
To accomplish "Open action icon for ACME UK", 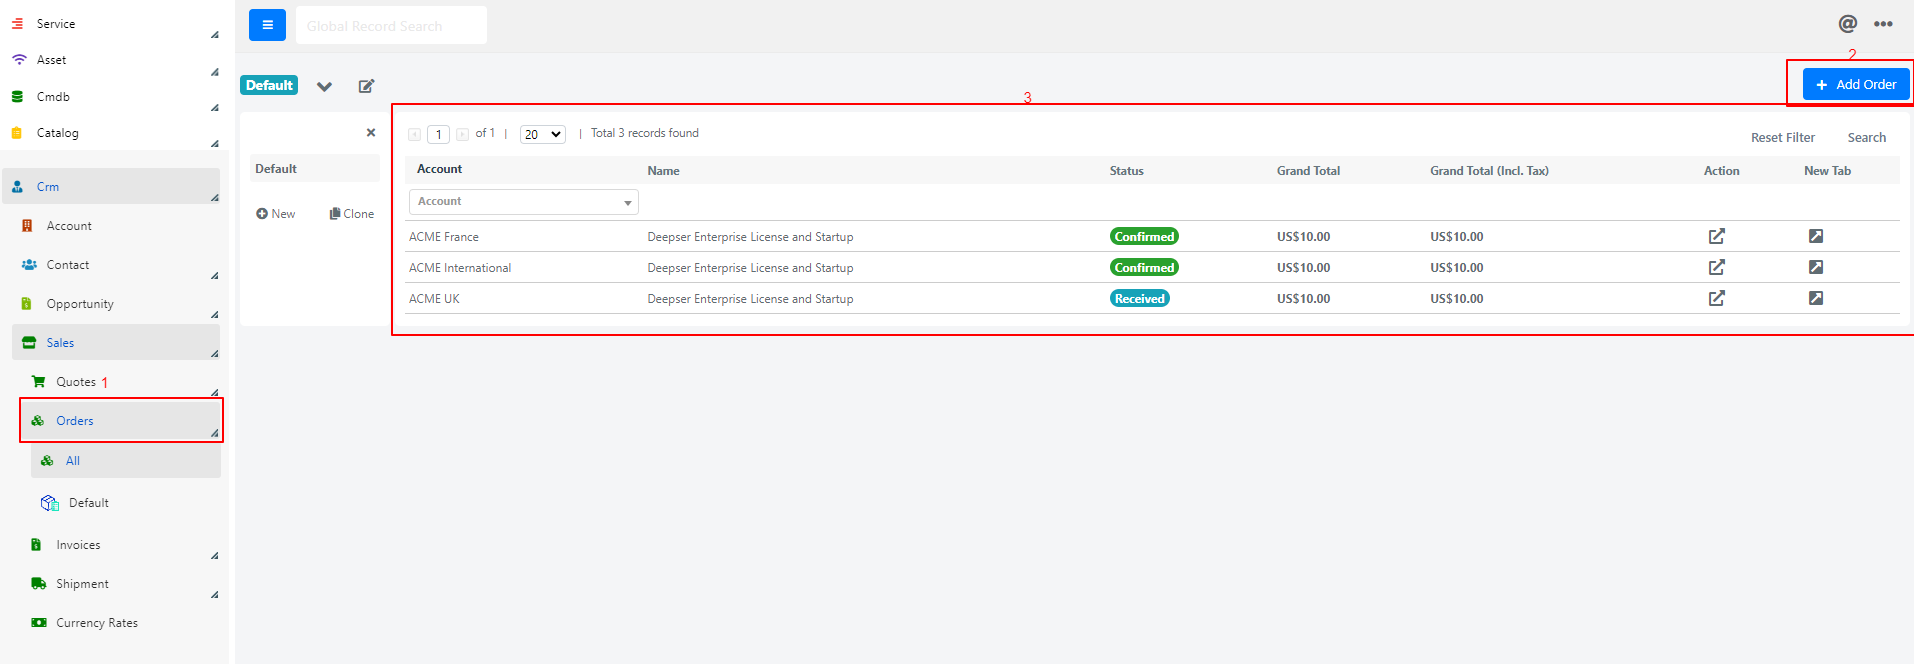I will click(1716, 299).
